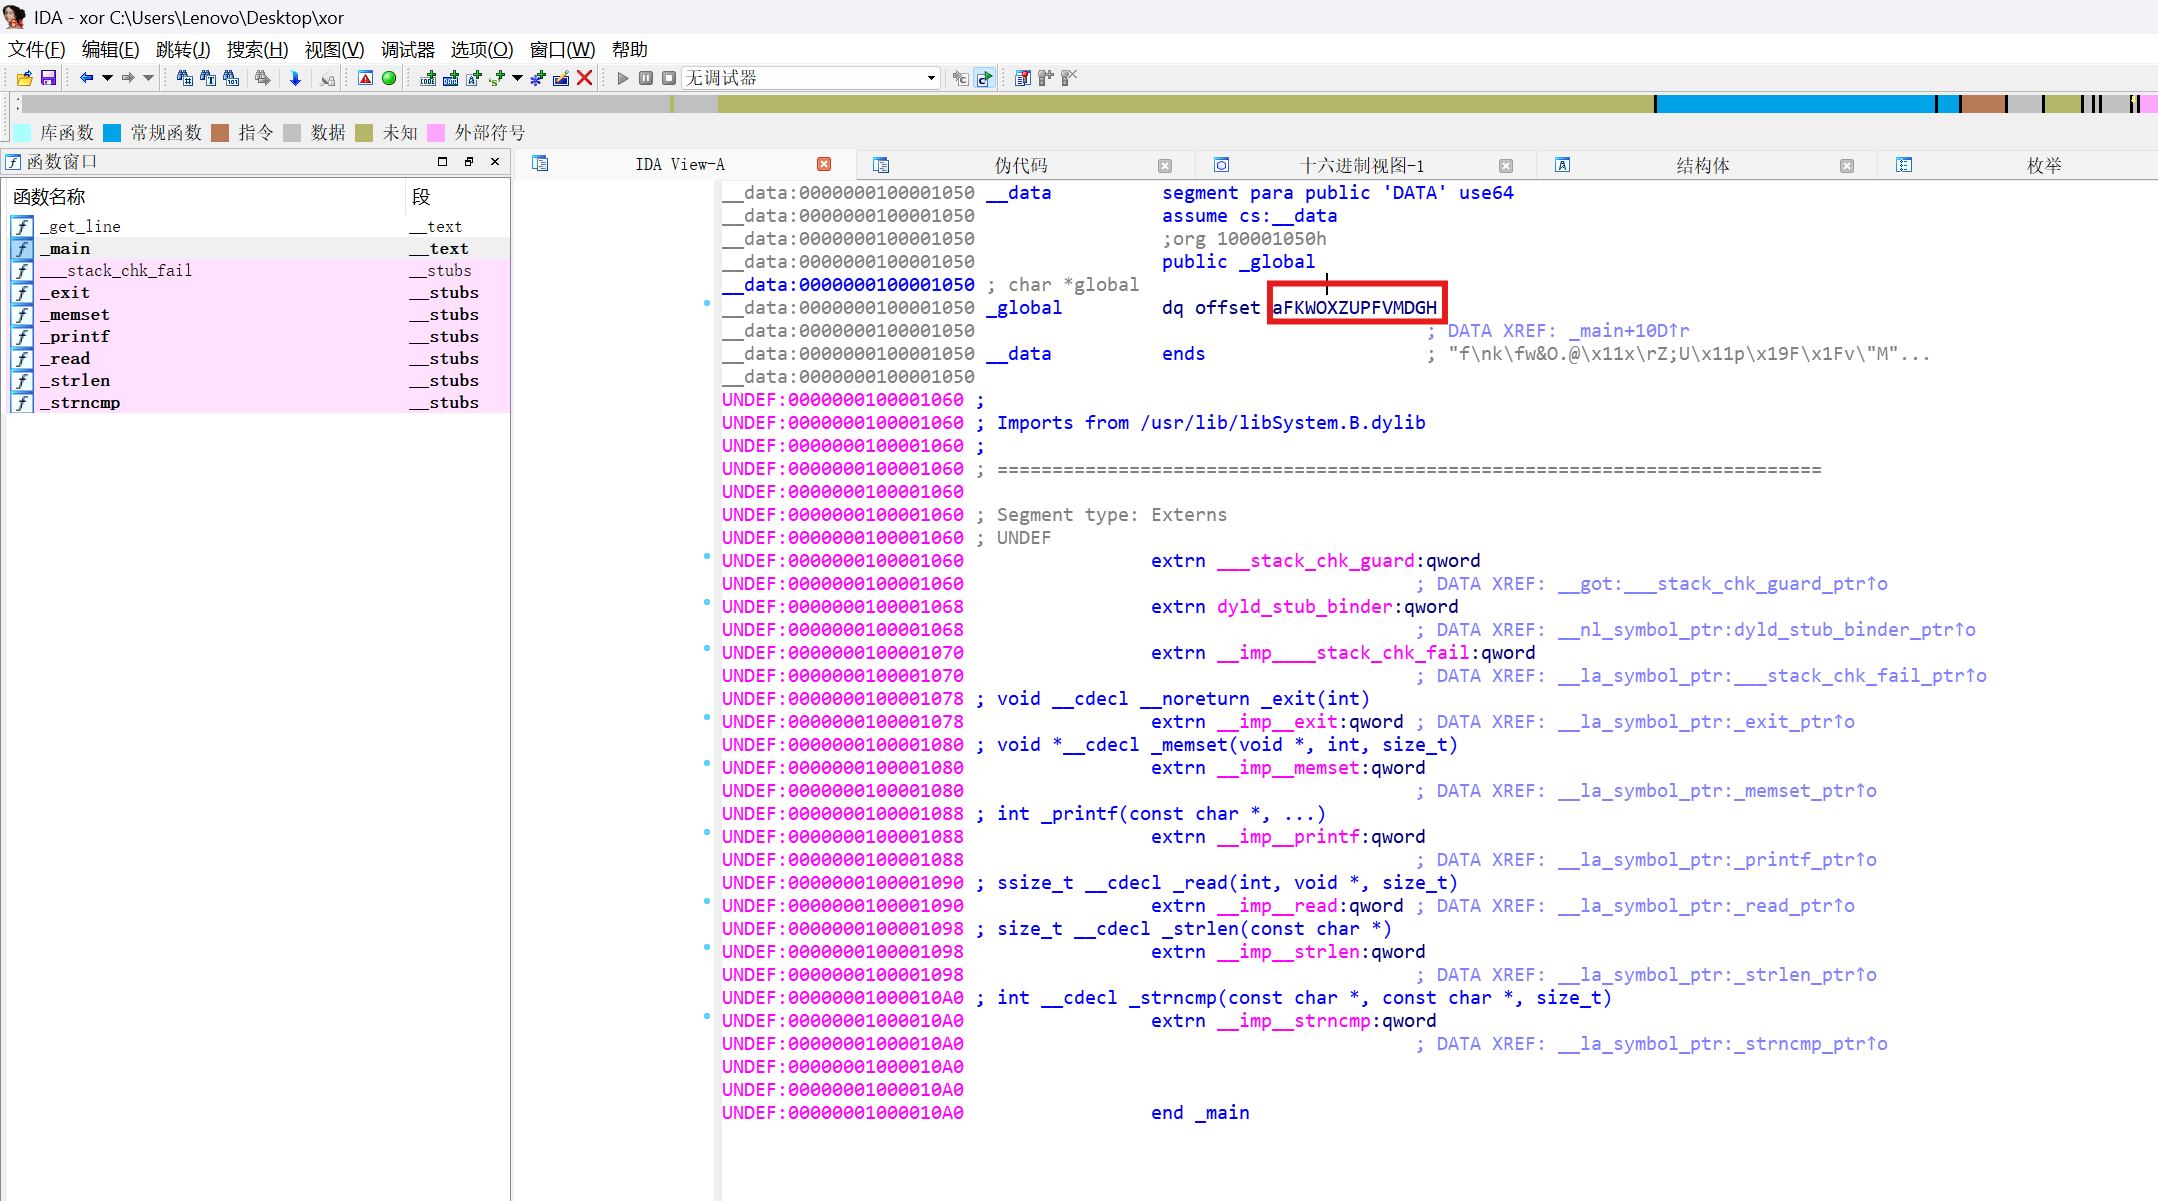Click the make code toolbar icon

(x=429, y=78)
